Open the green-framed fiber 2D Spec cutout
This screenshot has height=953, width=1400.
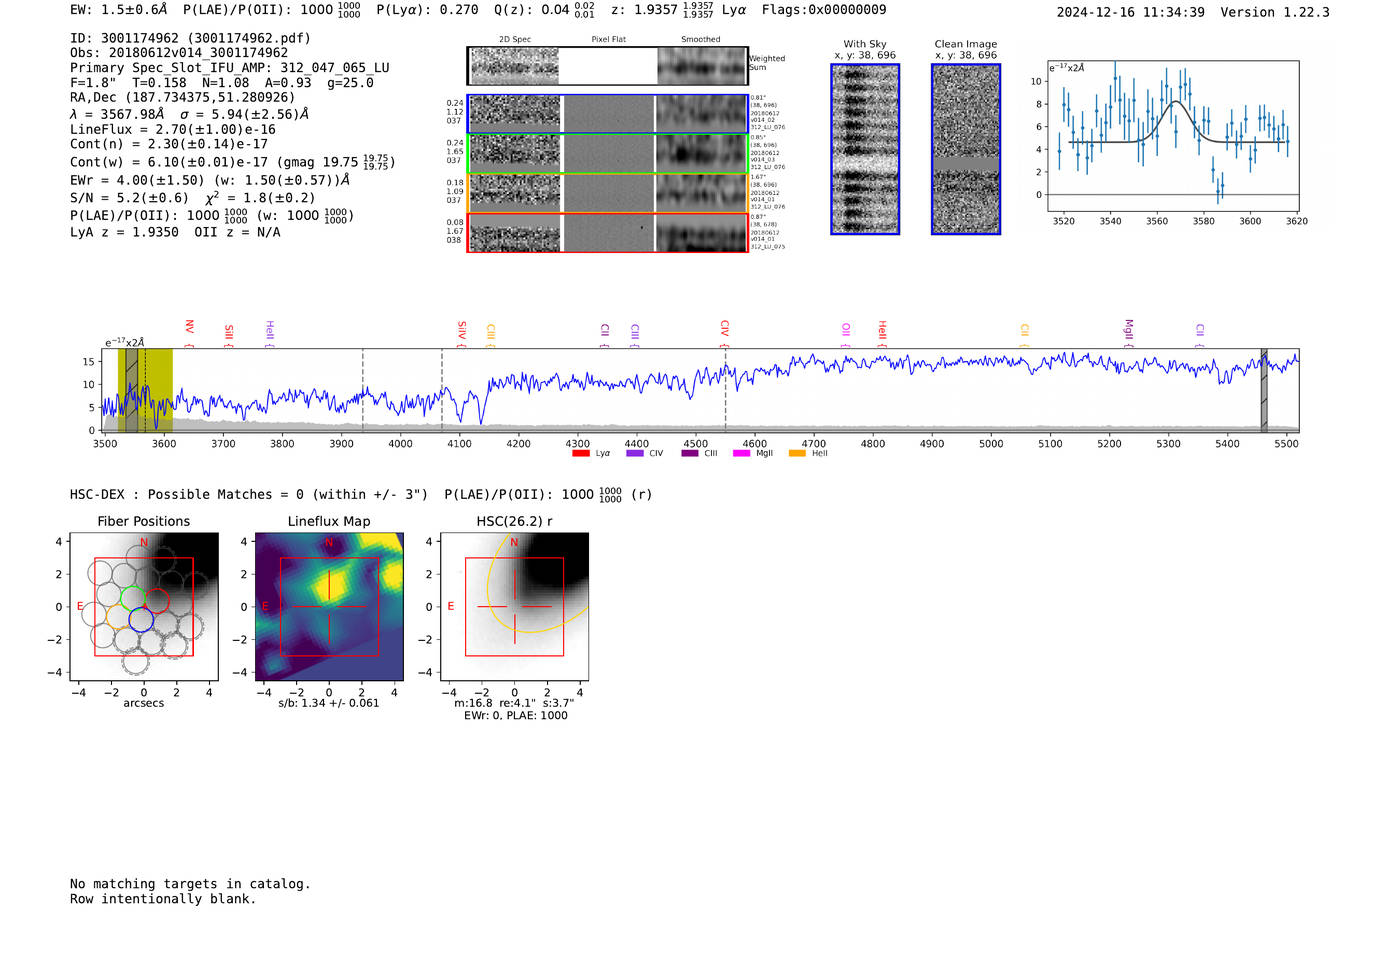[x=514, y=153]
